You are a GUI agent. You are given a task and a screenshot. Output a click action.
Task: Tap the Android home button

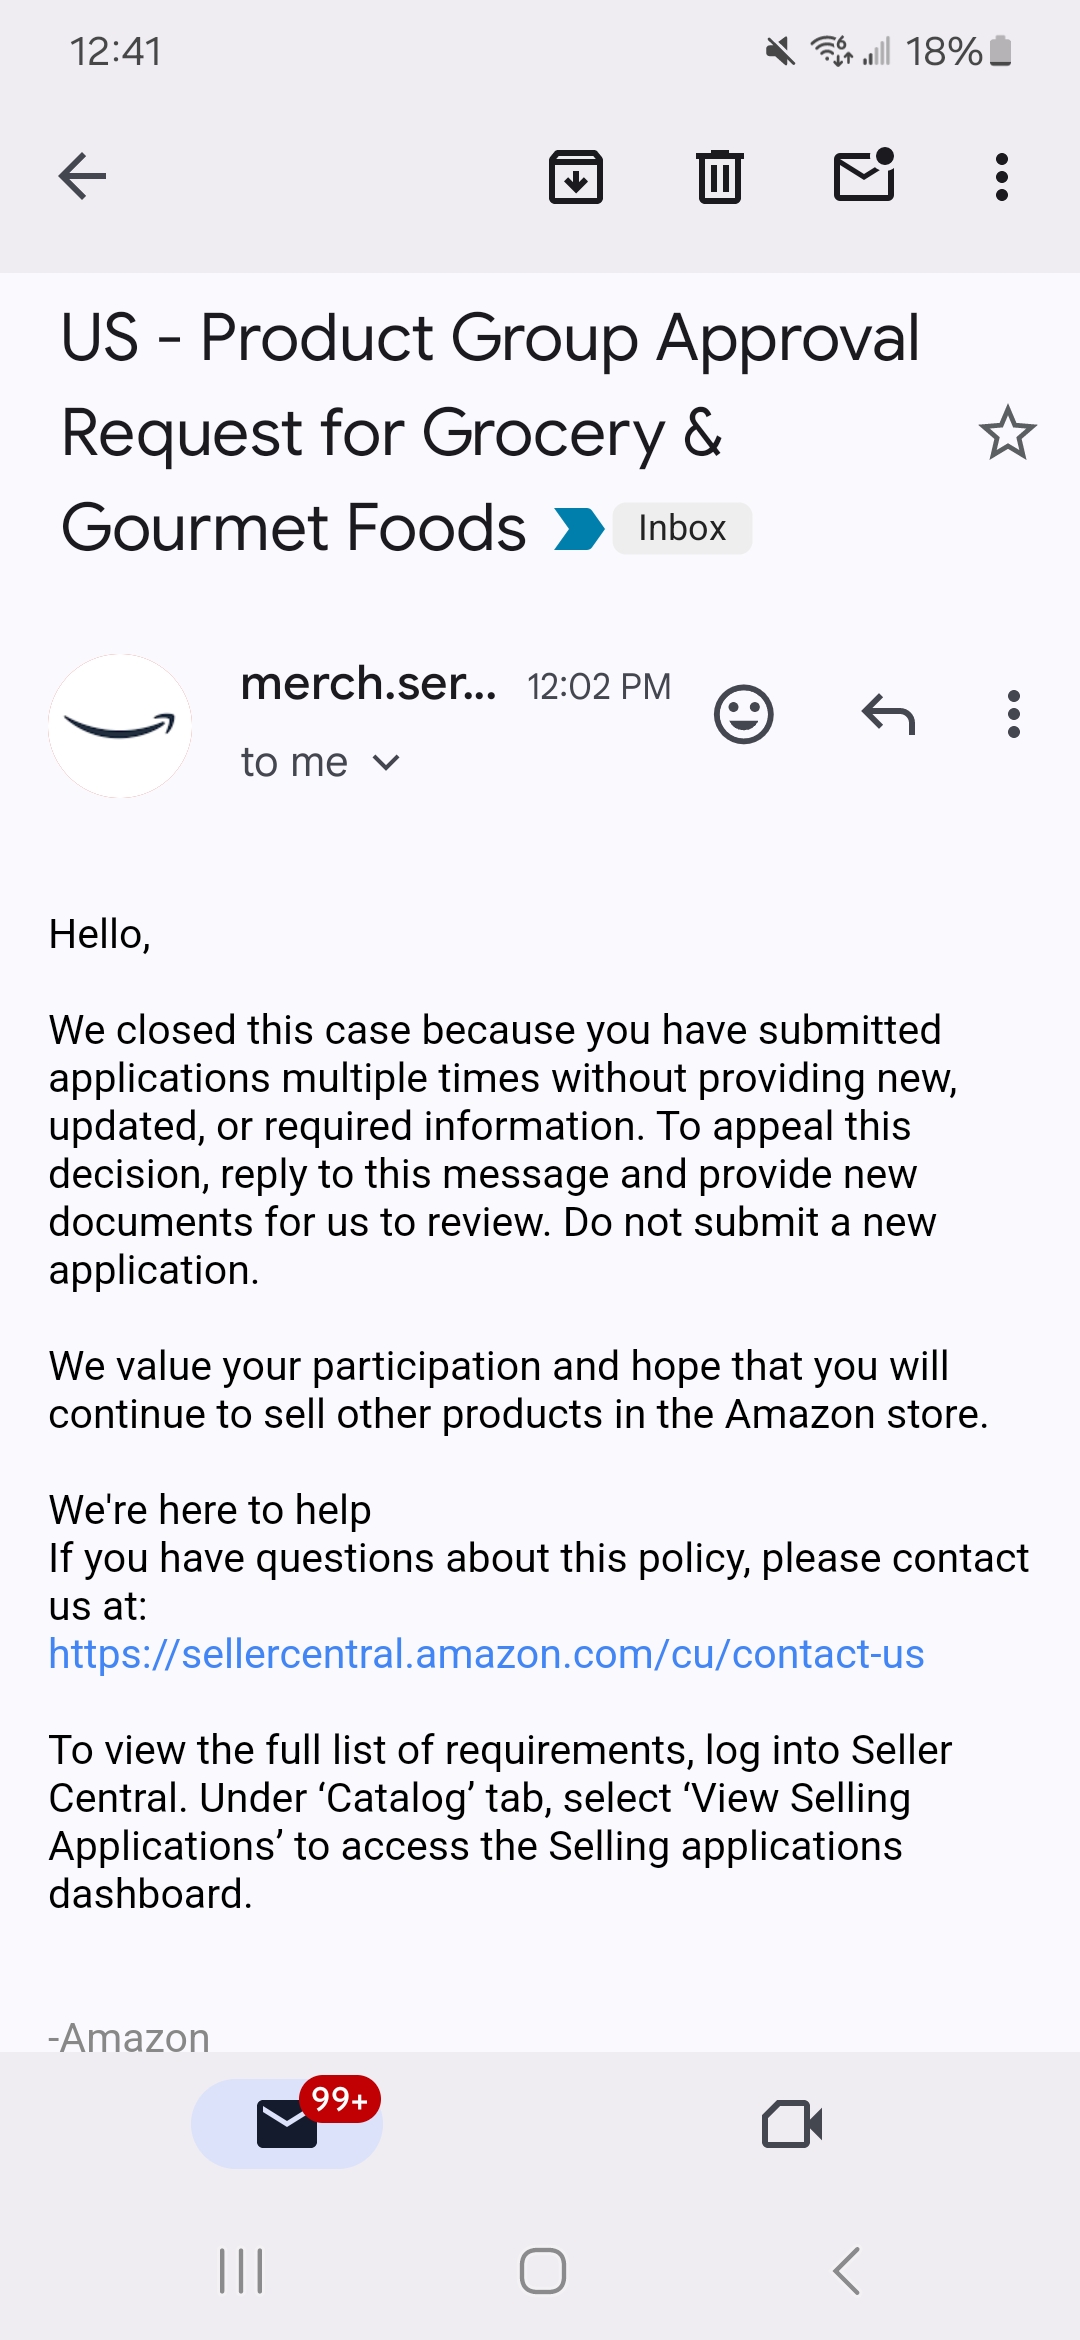tap(543, 2271)
